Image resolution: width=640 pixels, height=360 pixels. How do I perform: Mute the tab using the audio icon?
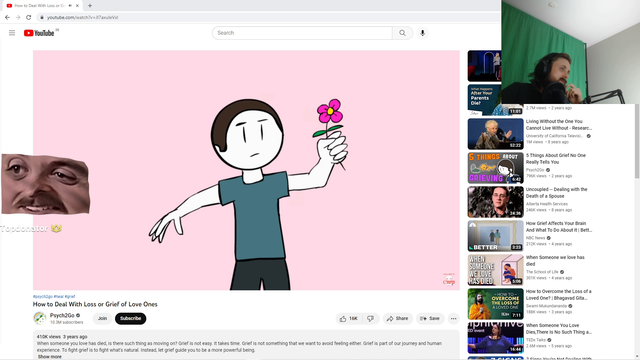[70, 6]
